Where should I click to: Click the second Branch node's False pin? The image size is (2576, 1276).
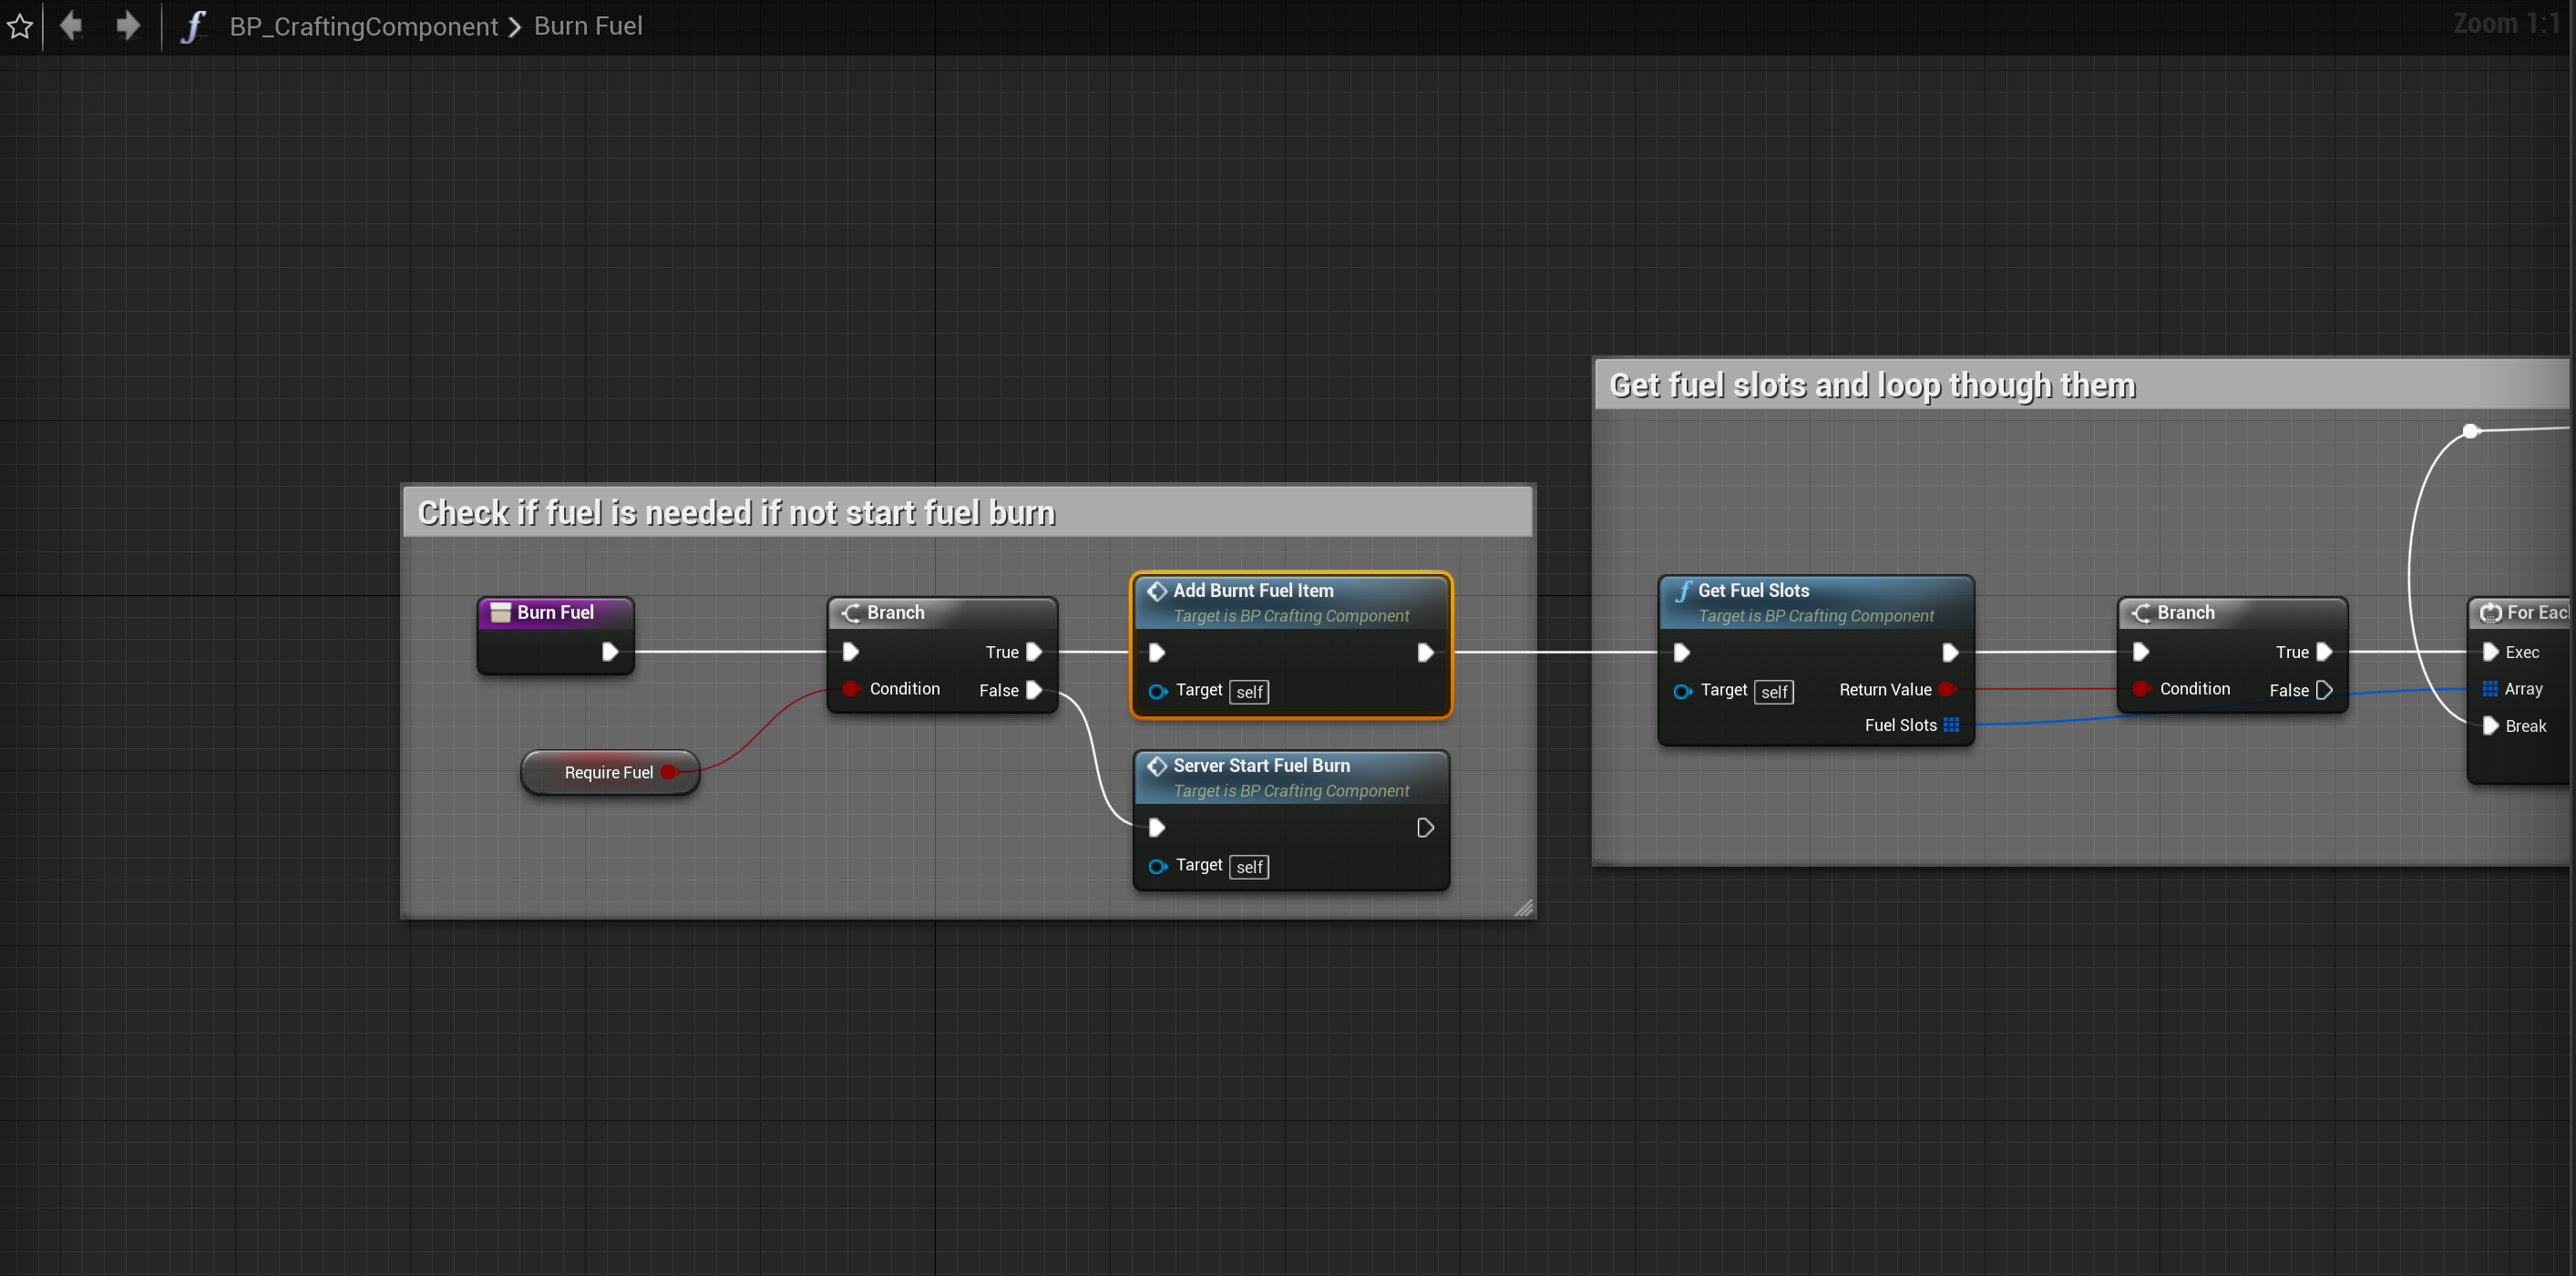pos(2324,690)
